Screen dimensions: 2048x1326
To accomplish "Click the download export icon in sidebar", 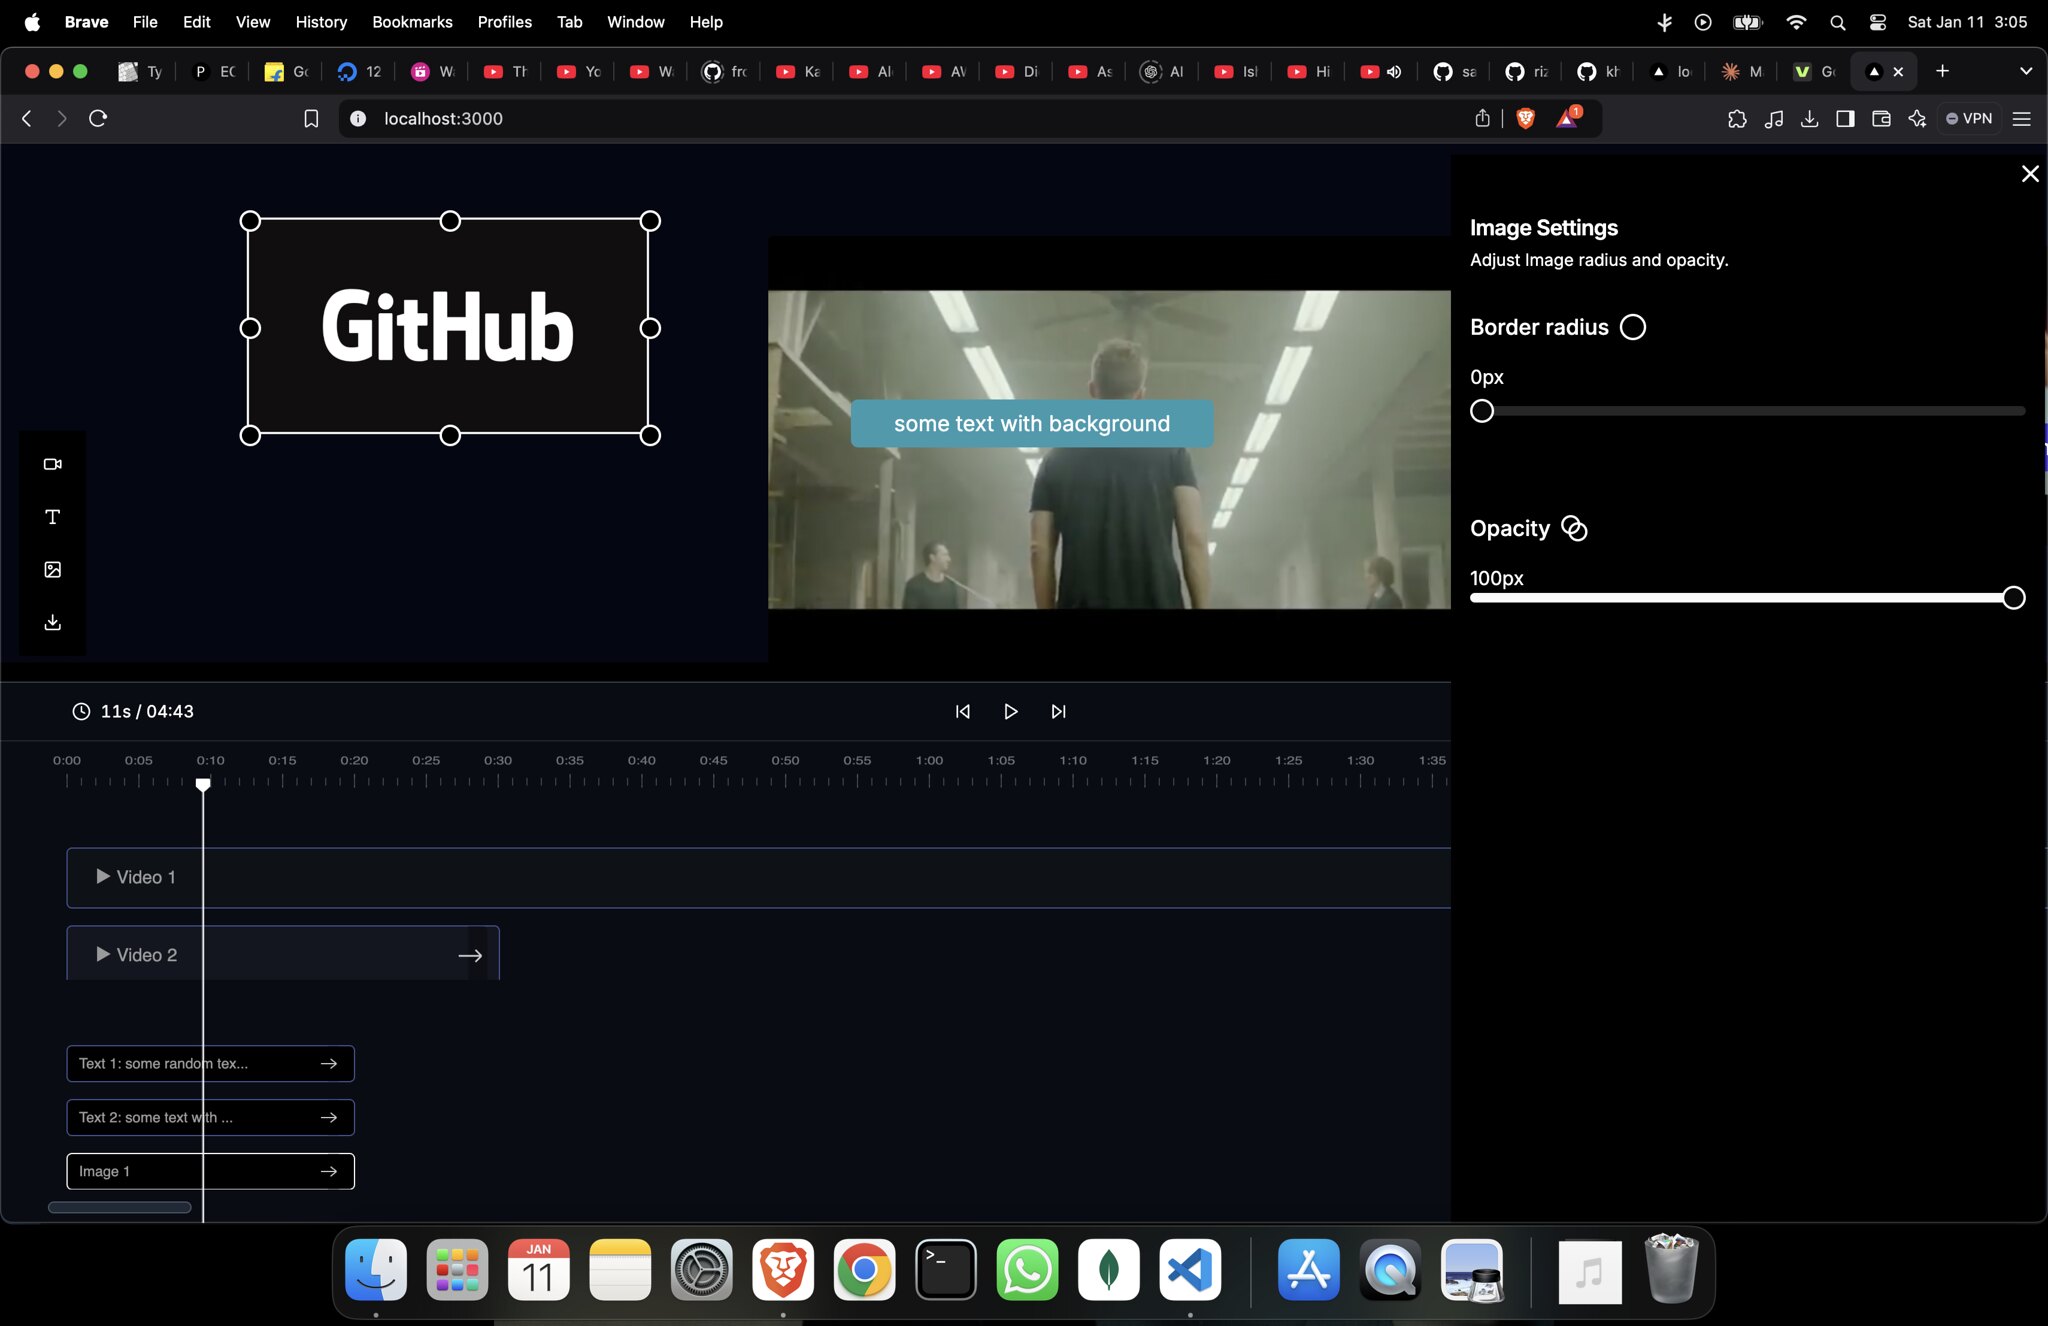I will tap(53, 623).
